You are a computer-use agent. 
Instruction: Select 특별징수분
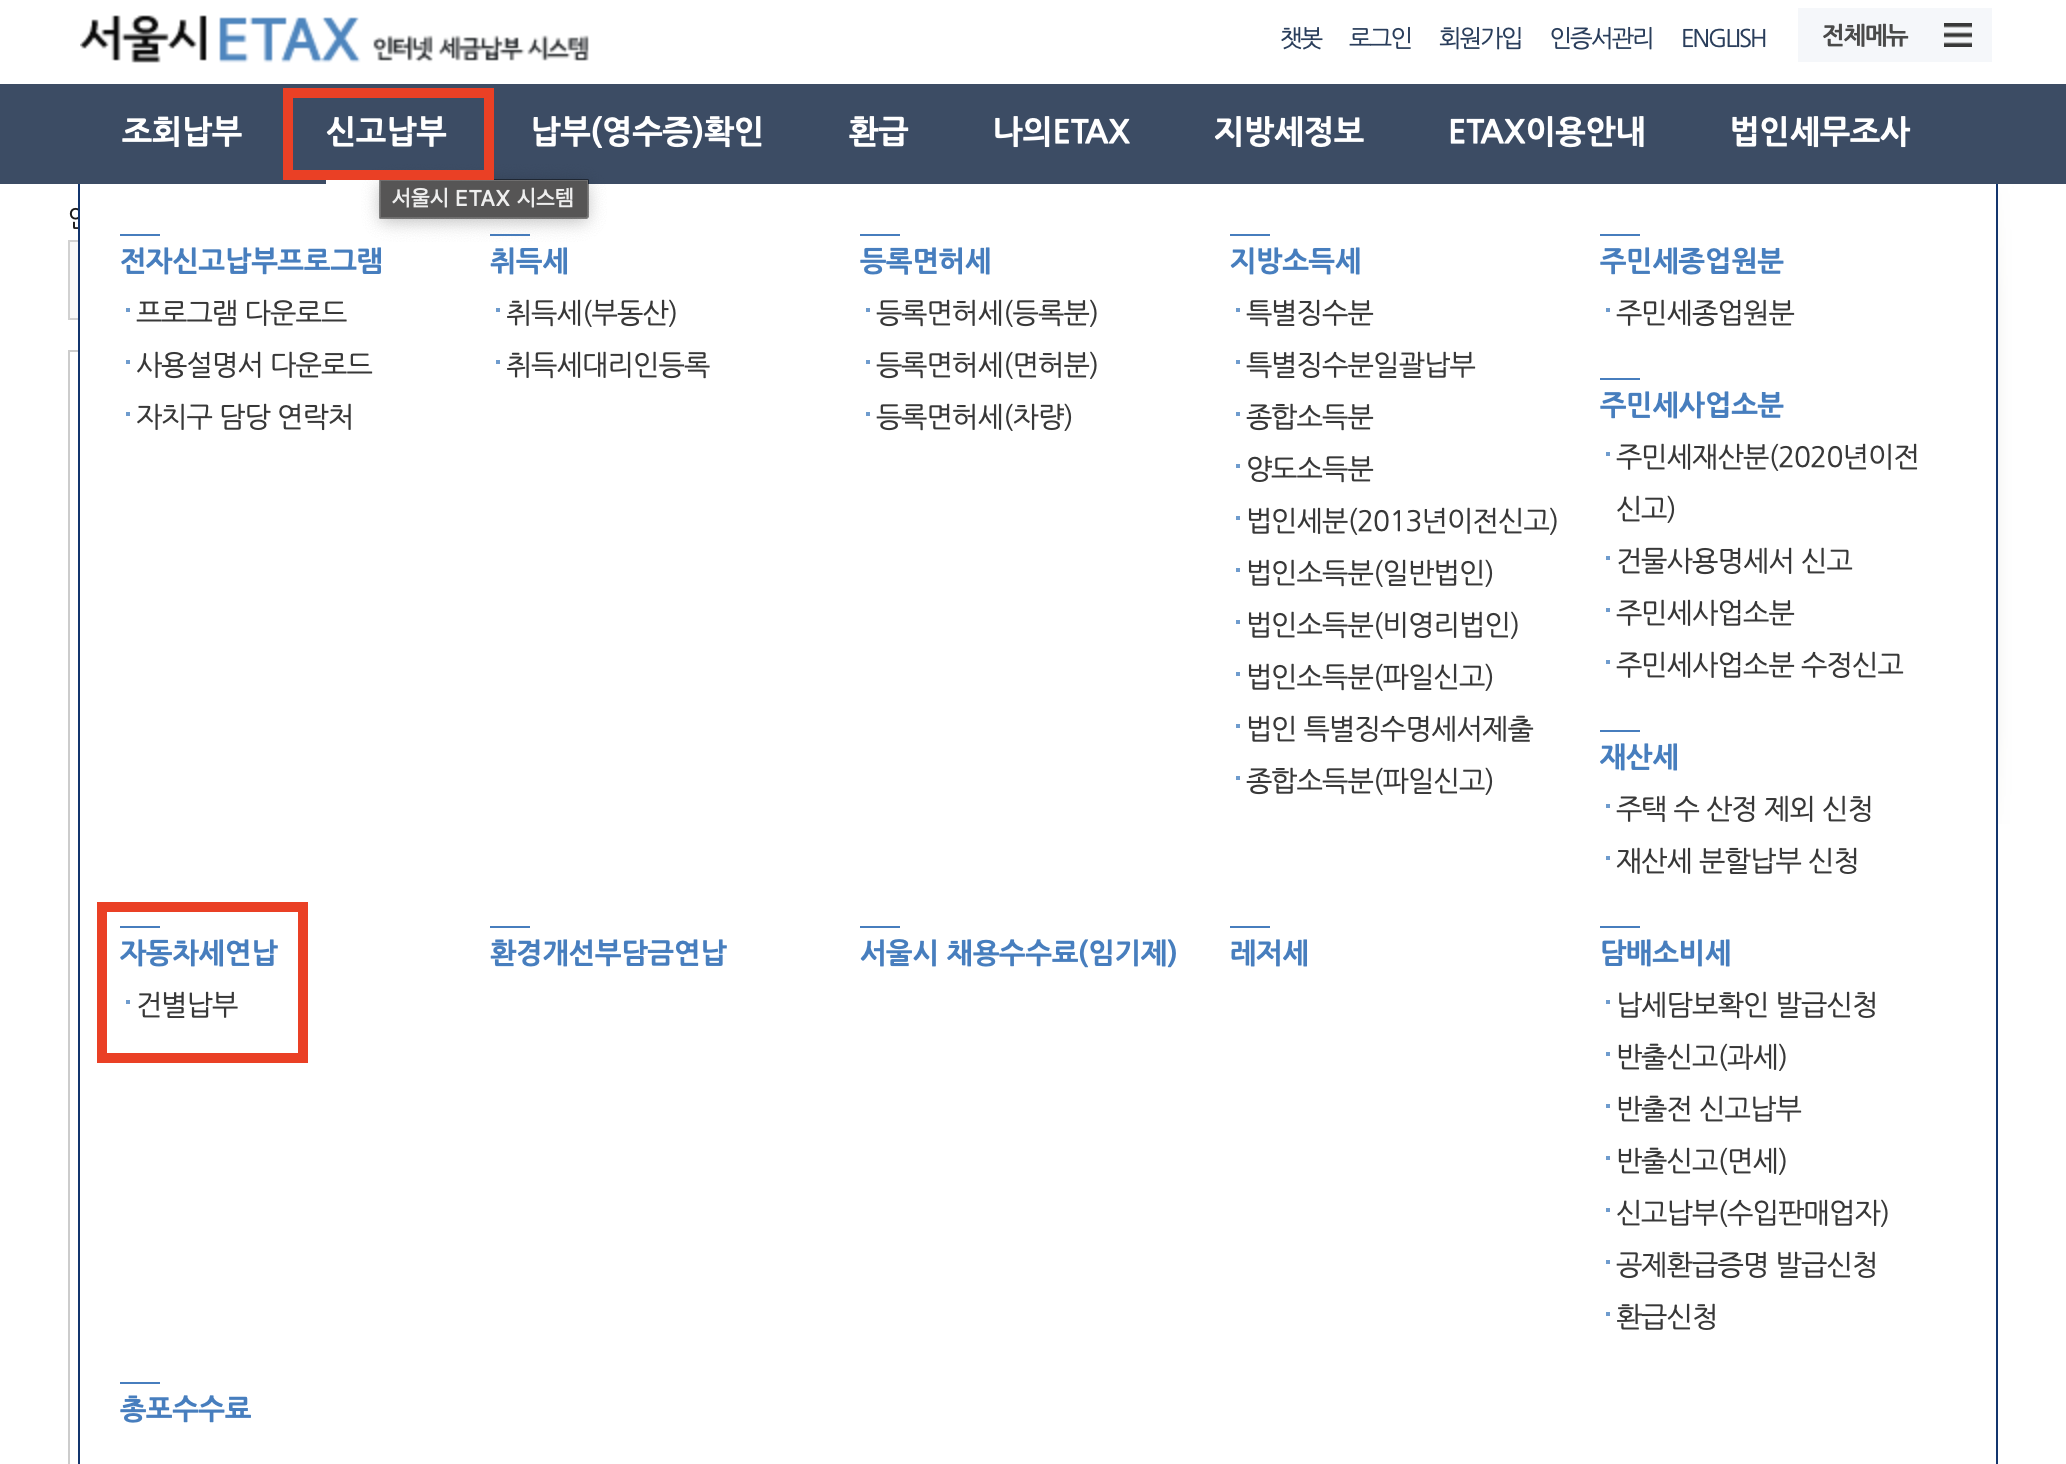pos(1310,312)
